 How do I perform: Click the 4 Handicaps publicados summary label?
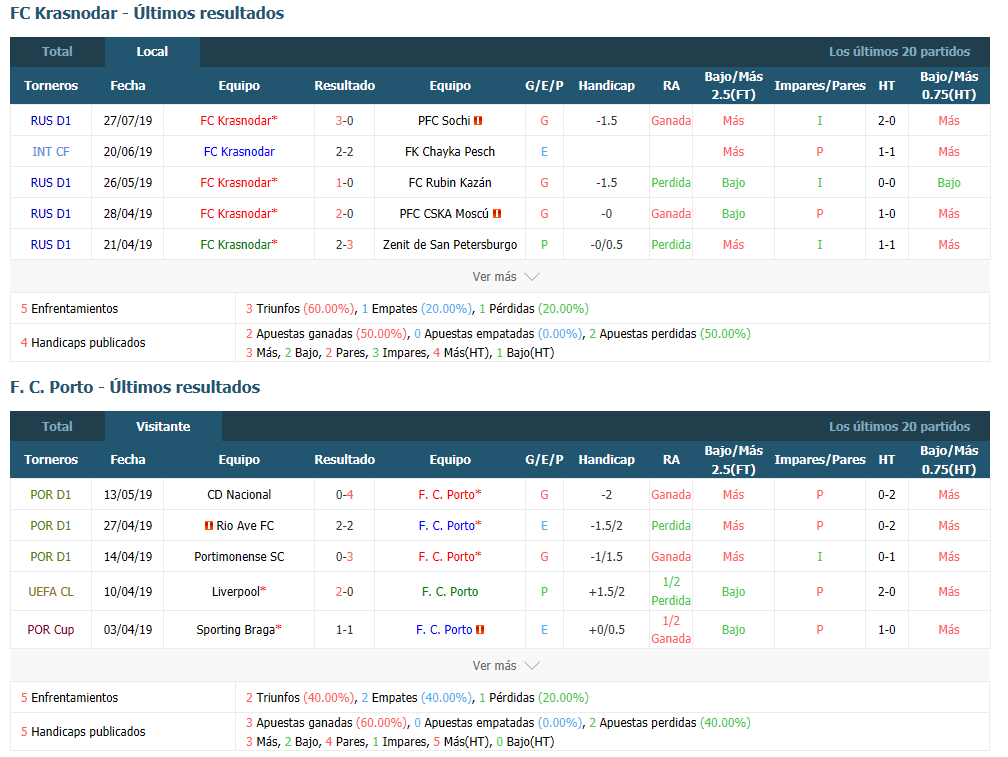[x=83, y=343]
